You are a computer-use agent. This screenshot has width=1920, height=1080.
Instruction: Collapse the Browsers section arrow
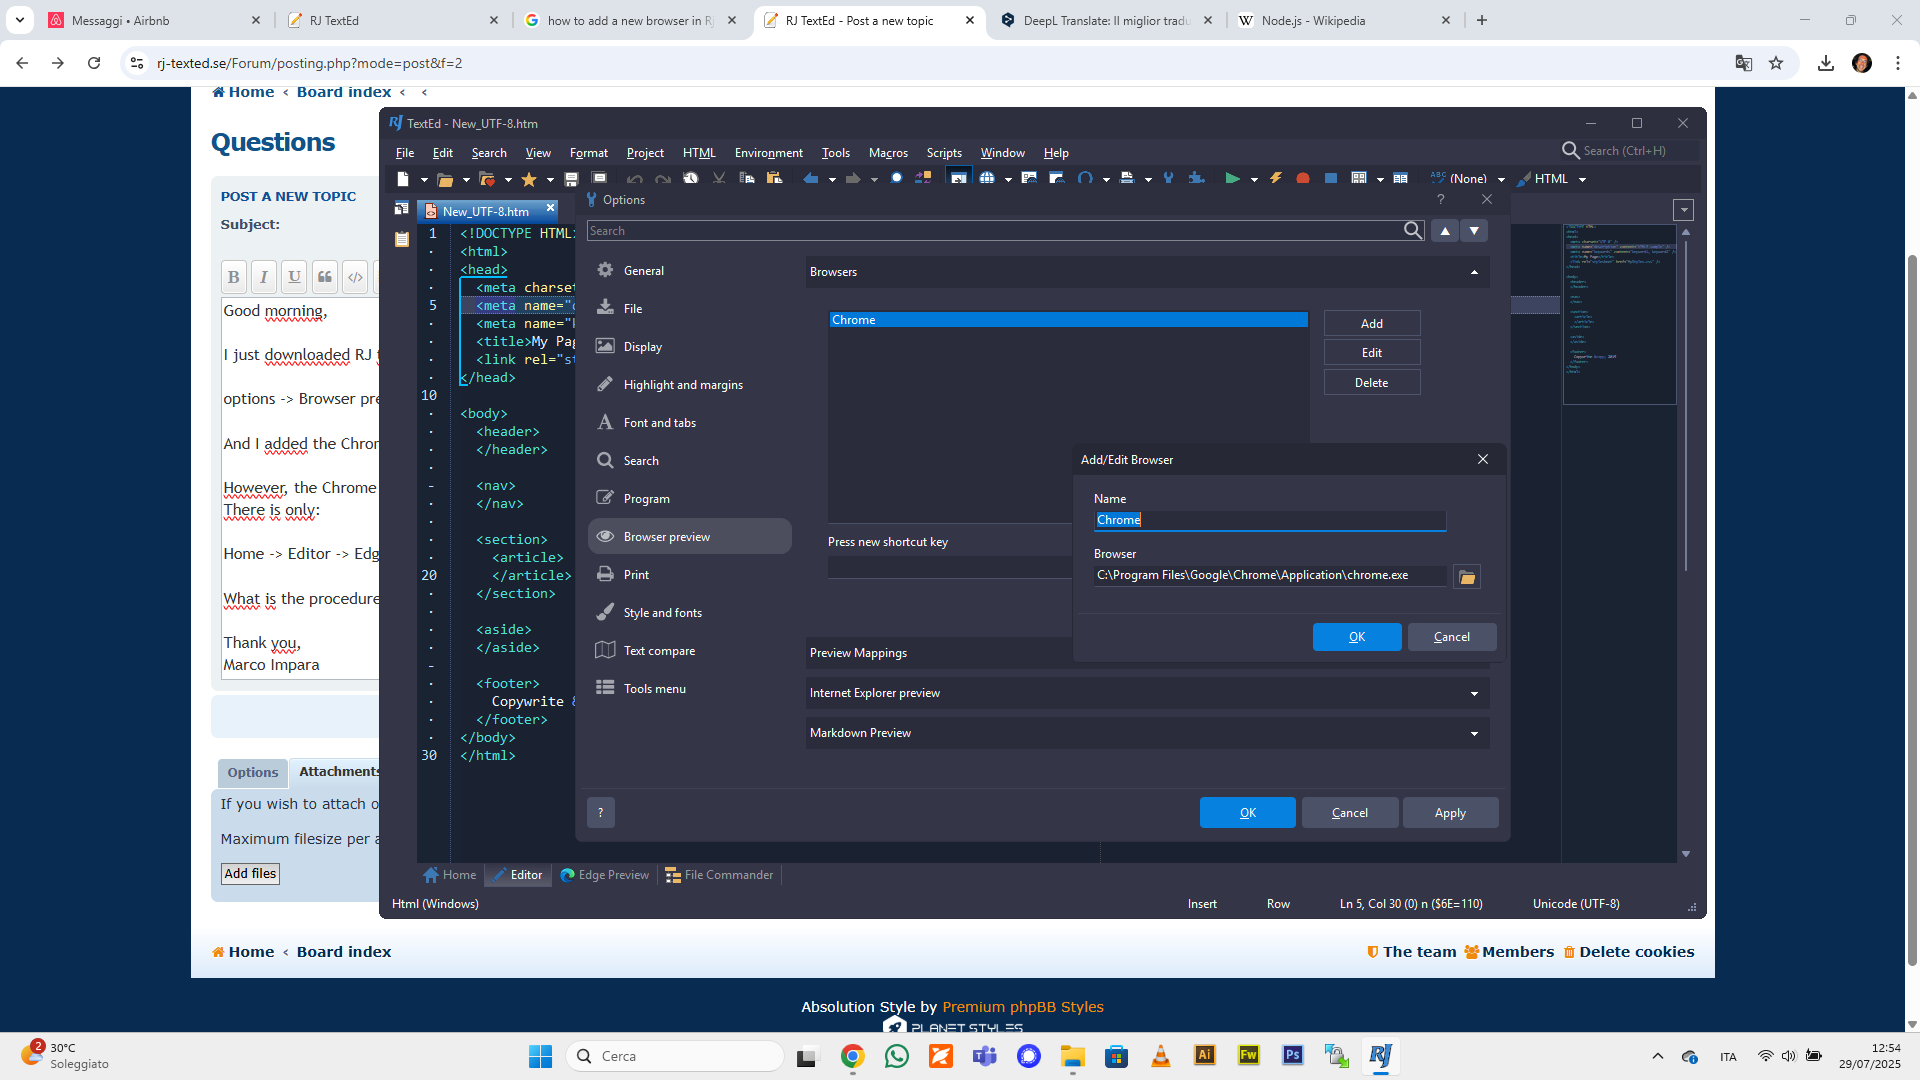tap(1474, 272)
